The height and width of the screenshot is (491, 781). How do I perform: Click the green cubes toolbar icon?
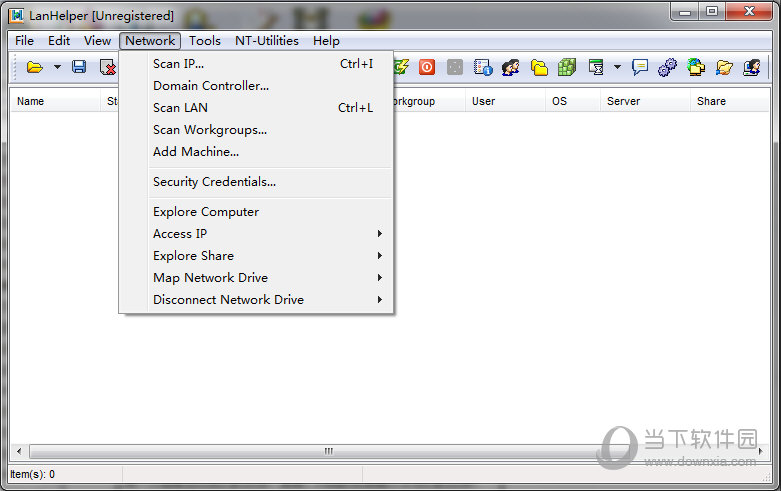click(x=567, y=67)
